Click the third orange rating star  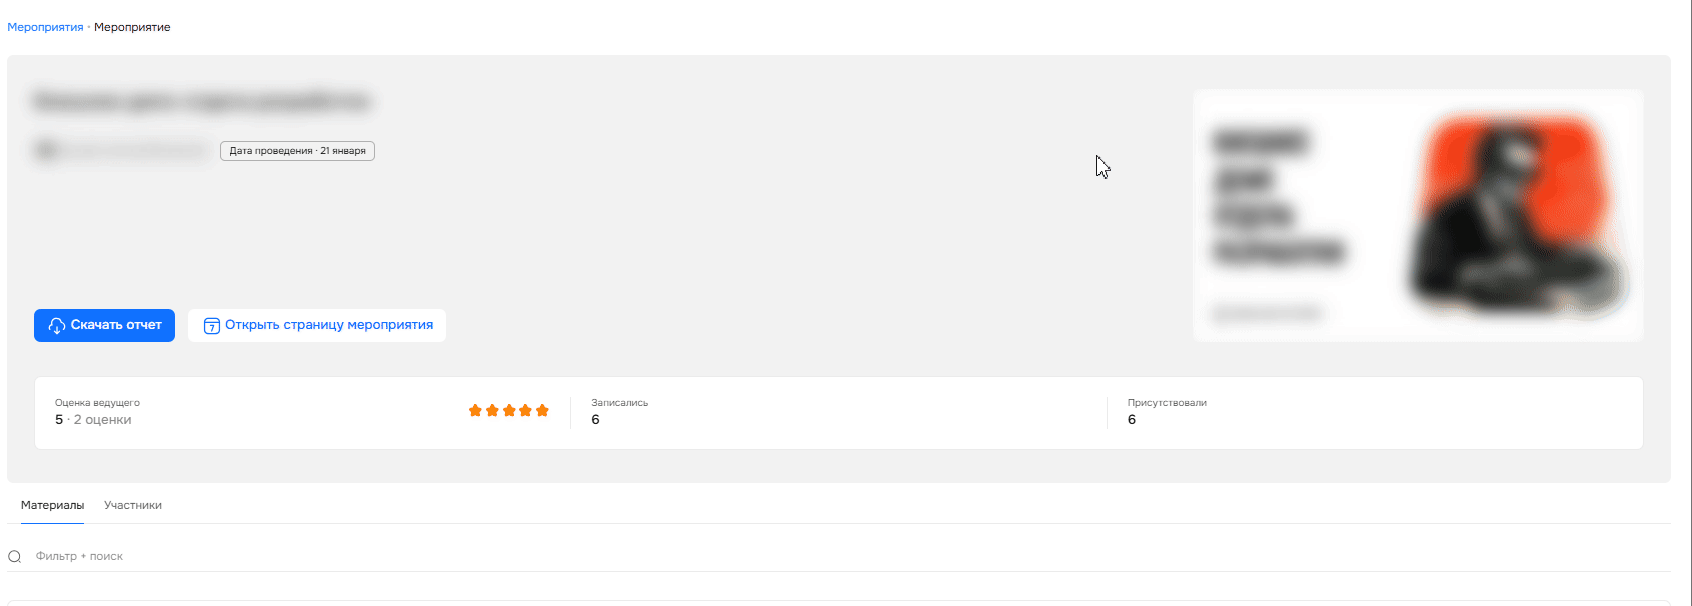click(509, 410)
